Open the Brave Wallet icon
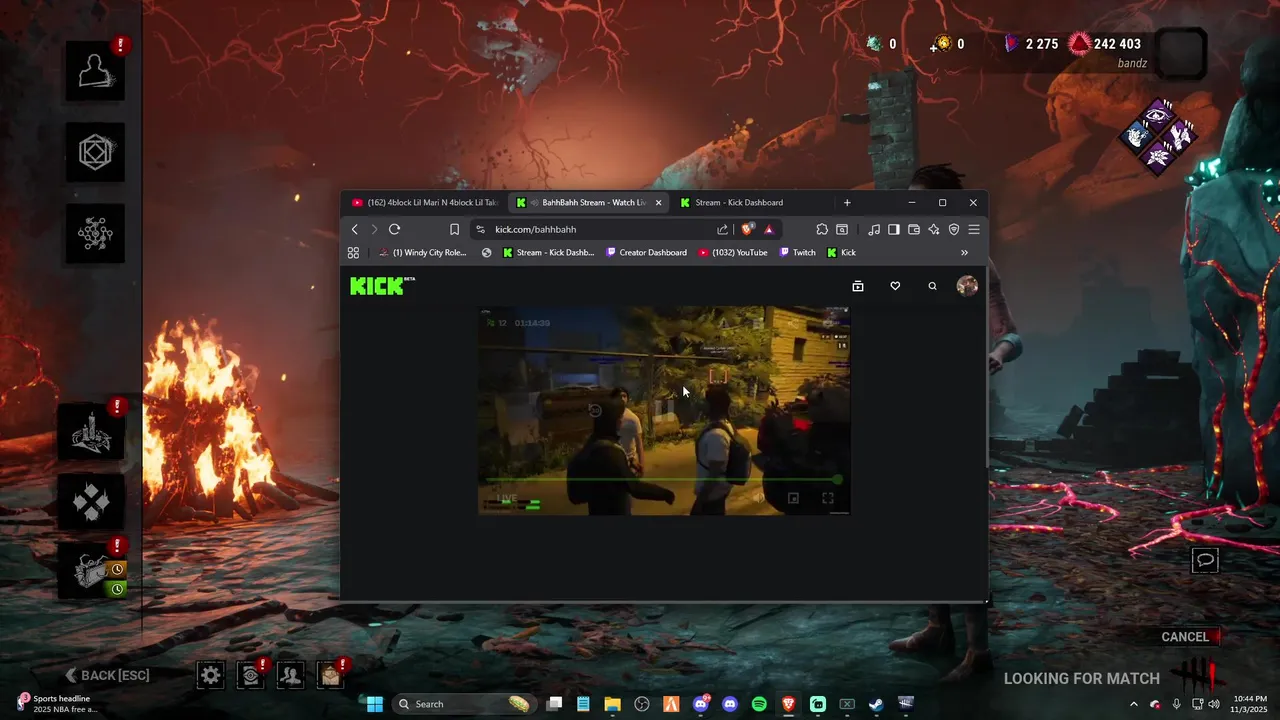 [914, 229]
